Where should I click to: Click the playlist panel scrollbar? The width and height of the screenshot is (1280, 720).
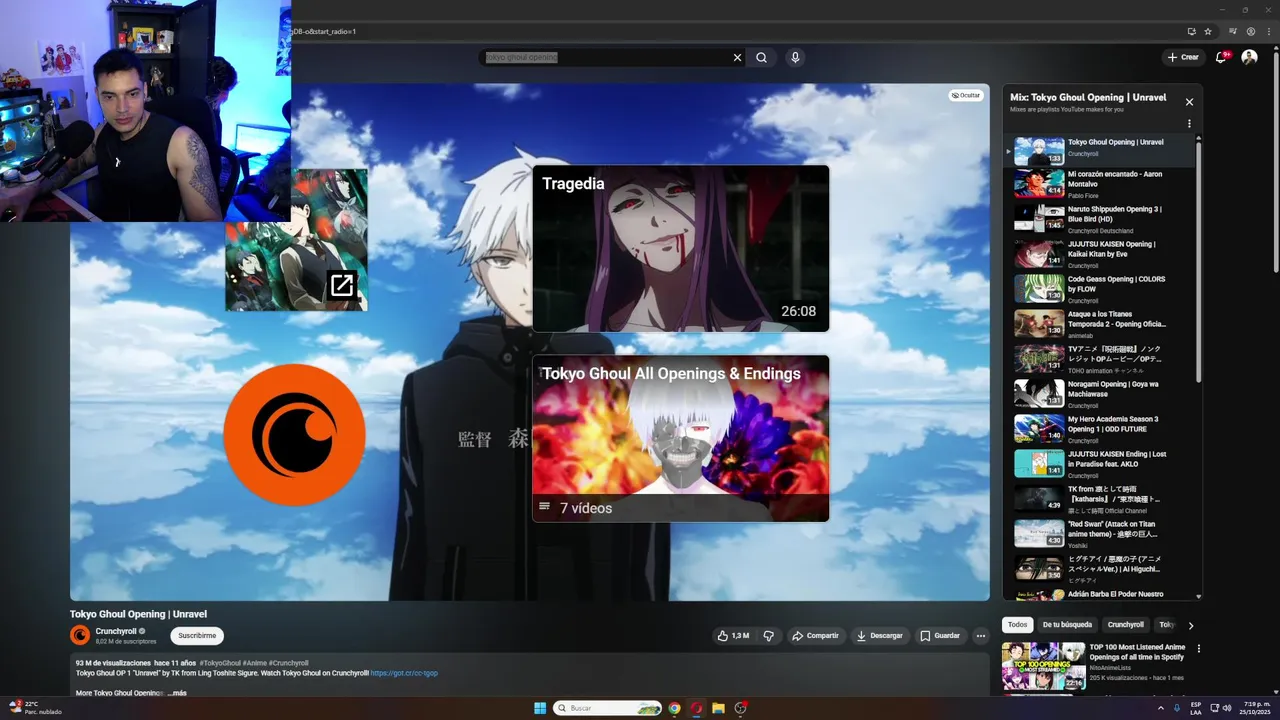click(1199, 260)
